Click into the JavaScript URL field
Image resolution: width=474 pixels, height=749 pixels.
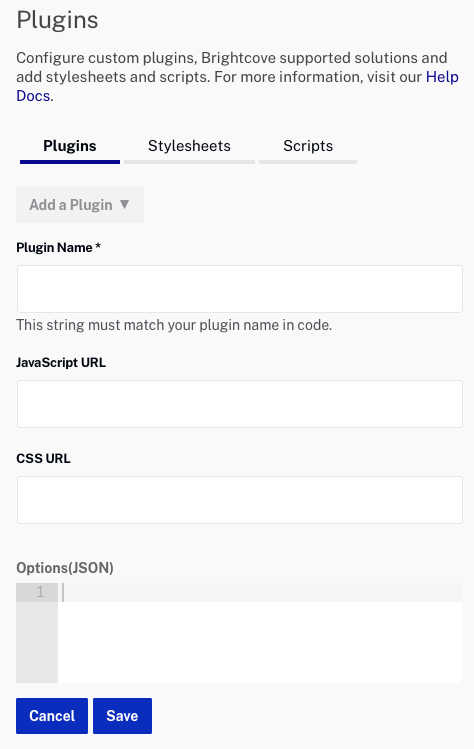point(240,404)
